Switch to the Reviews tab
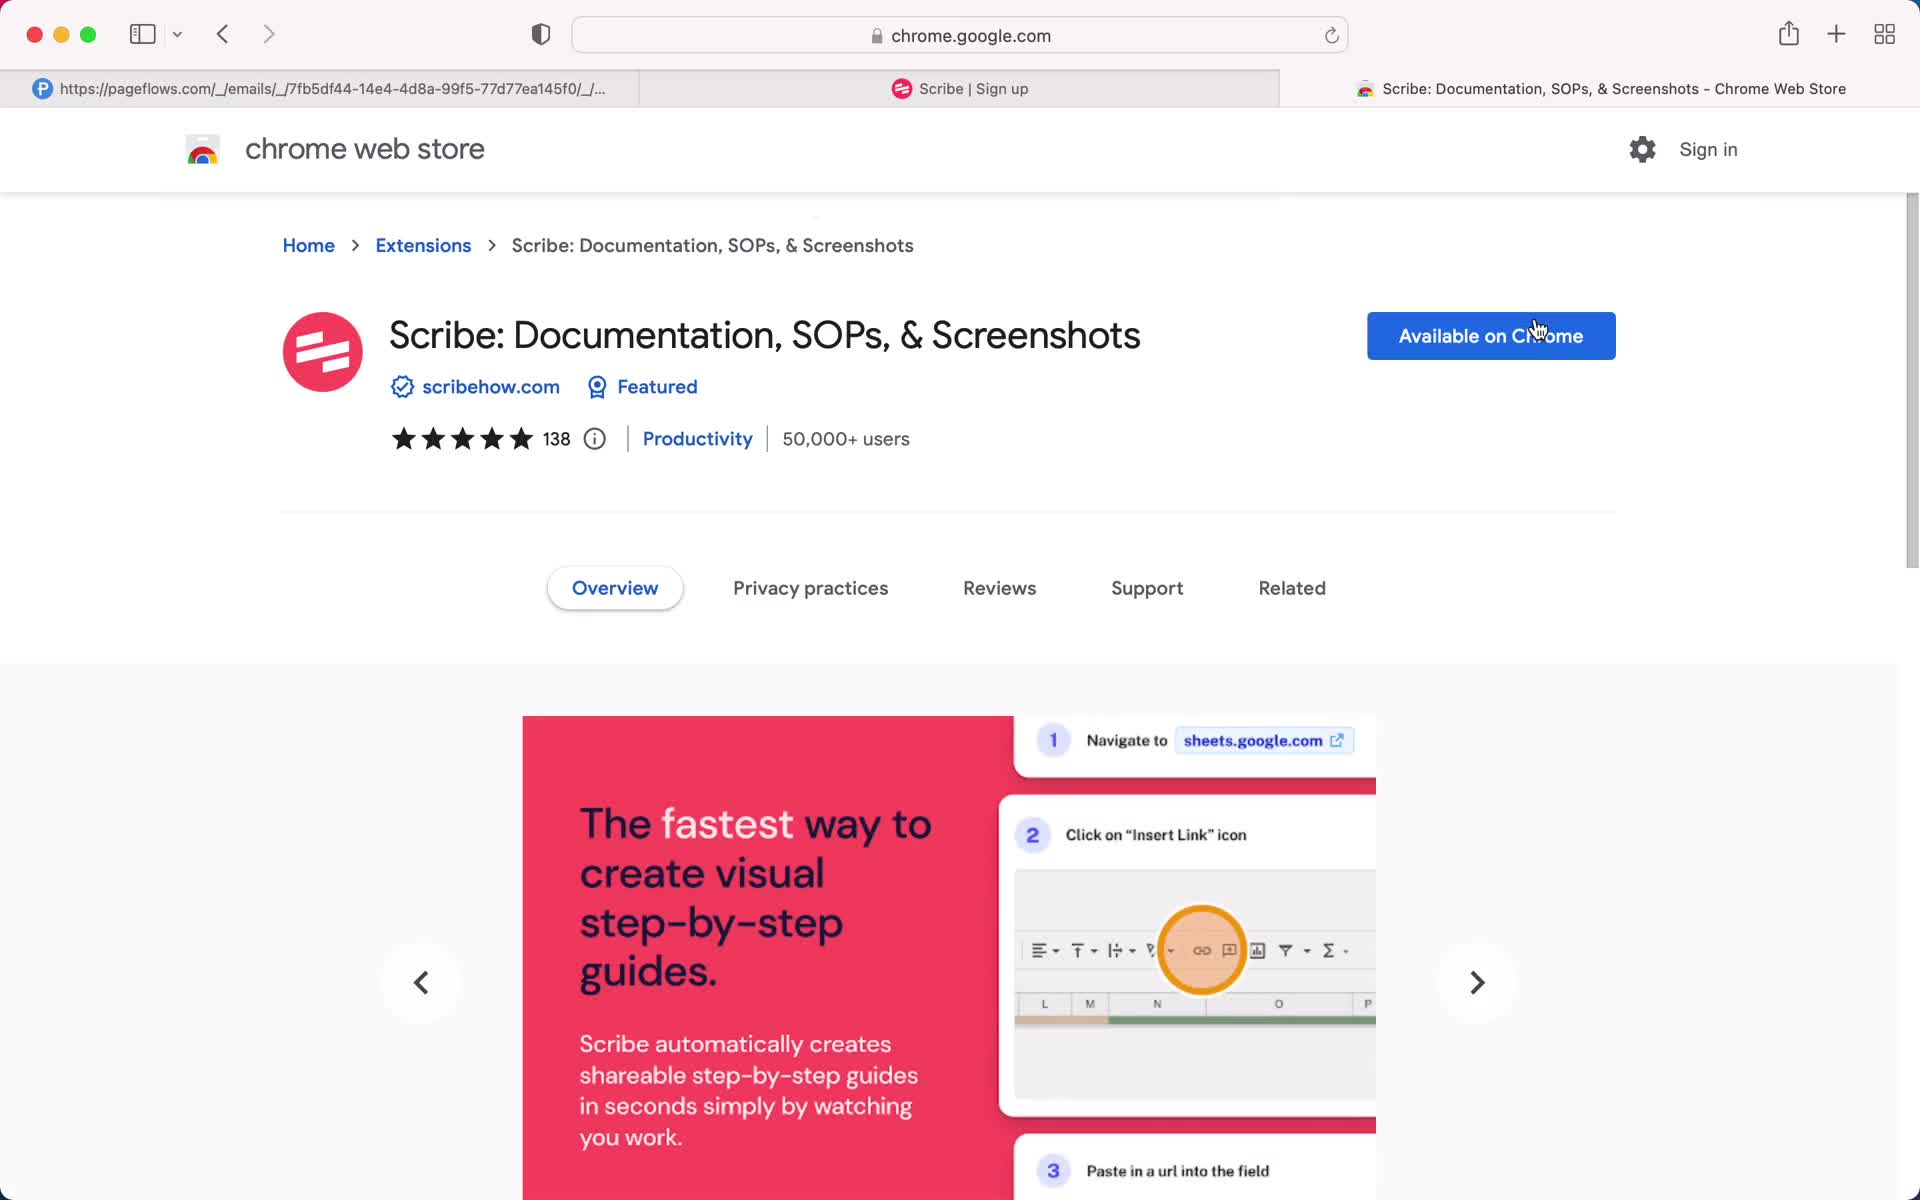Viewport: 1920px width, 1200px height. pos(999,588)
